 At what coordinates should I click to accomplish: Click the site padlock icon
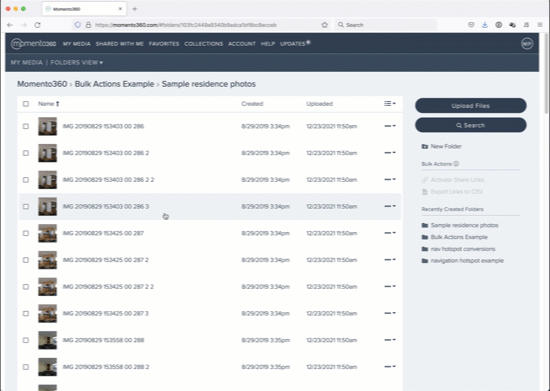point(88,25)
